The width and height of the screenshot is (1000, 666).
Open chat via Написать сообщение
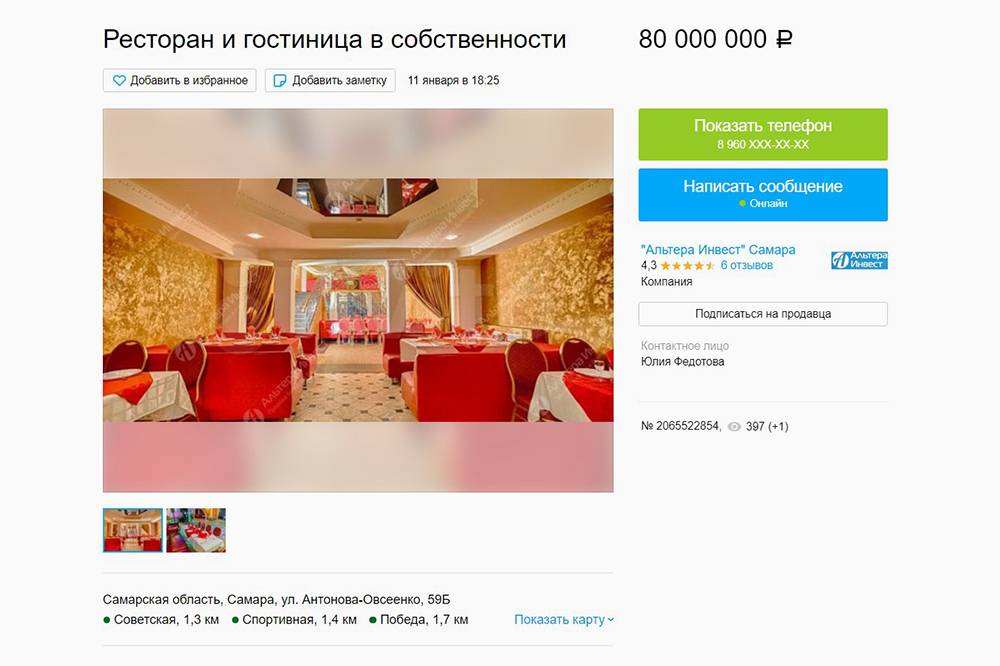click(763, 195)
